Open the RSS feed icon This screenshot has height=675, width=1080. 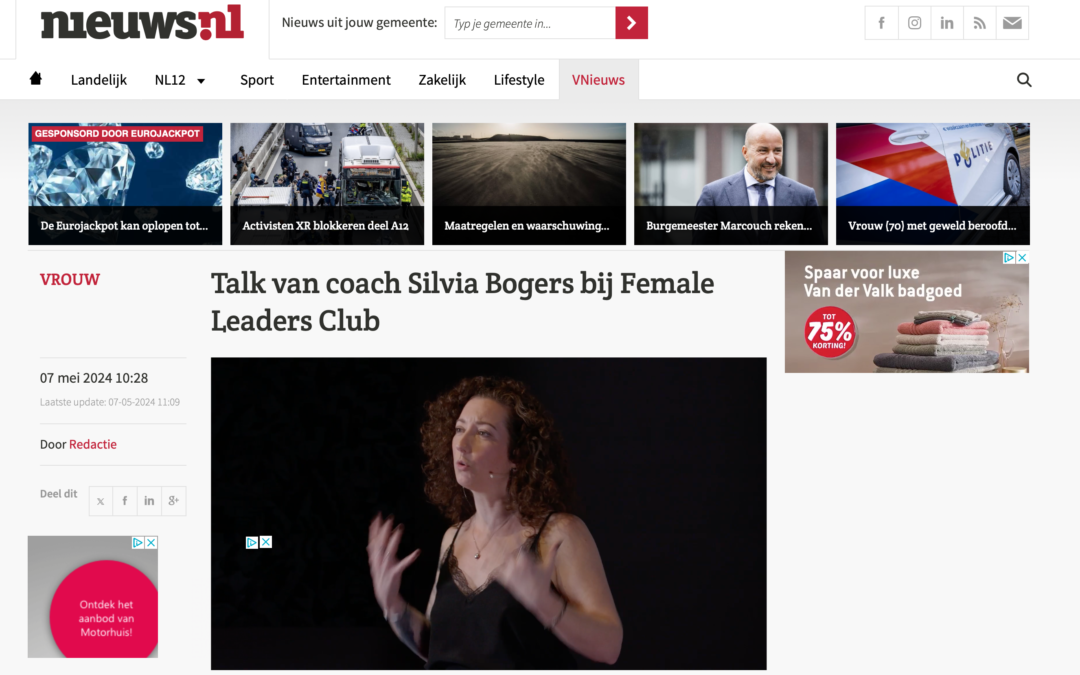979,23
